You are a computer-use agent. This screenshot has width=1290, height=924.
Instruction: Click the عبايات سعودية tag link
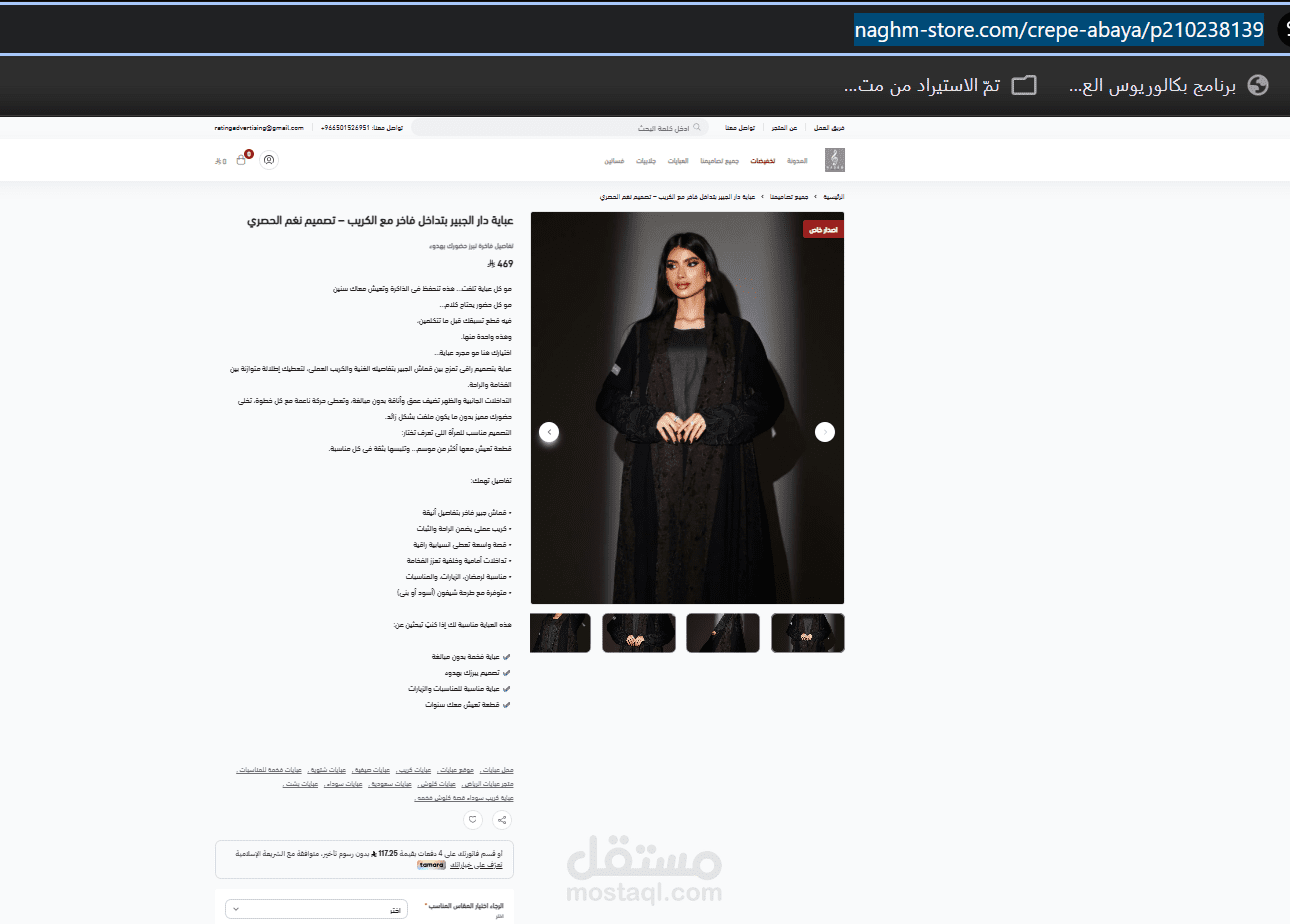click(390, 784)
